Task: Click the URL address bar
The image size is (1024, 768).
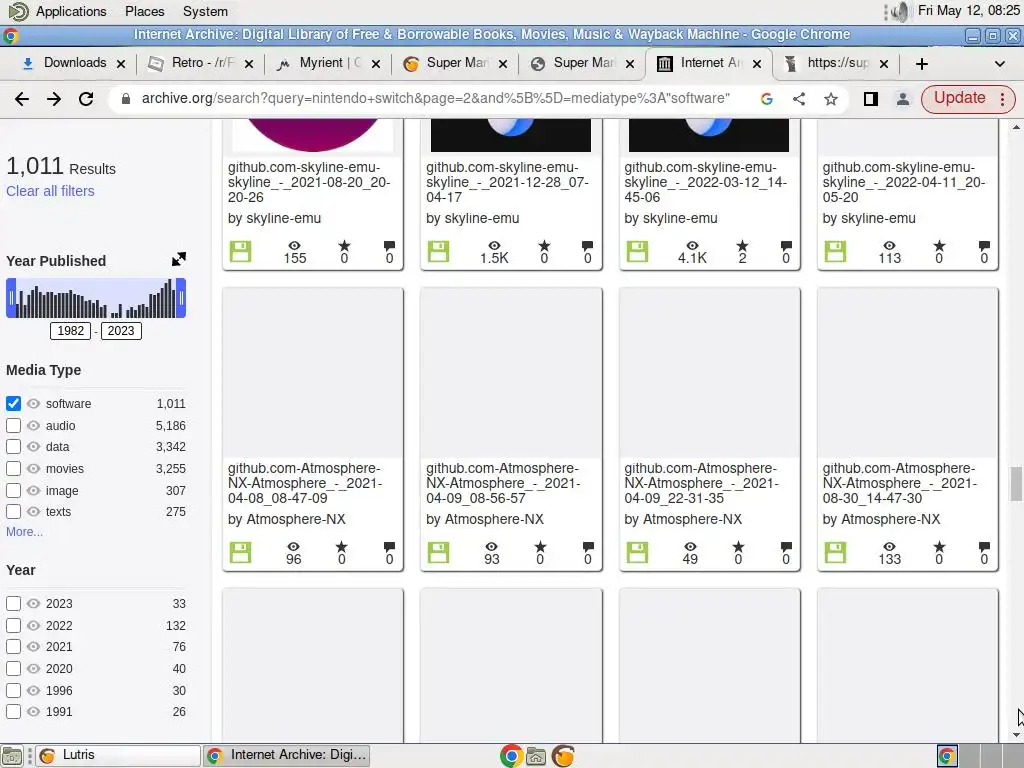Action: click(436, 99)
